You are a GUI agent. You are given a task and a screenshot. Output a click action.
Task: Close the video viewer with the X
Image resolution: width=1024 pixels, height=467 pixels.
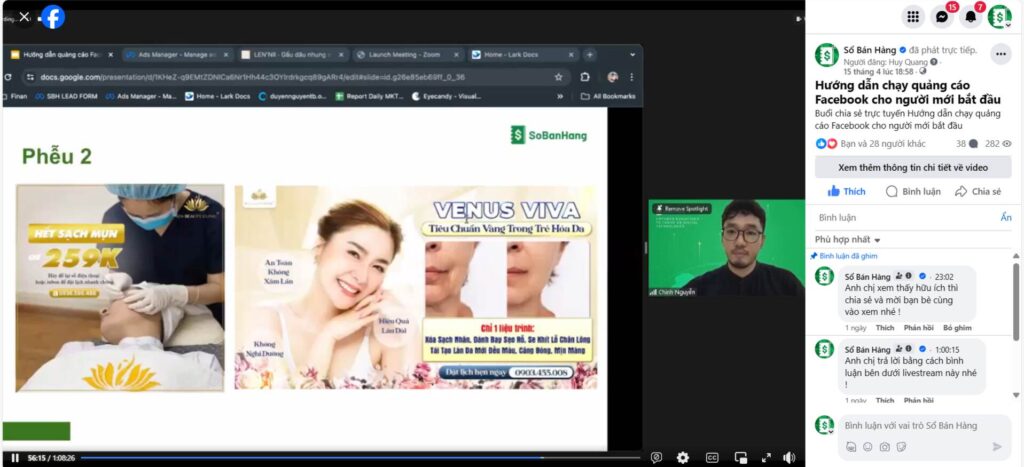tap(24, 17)
